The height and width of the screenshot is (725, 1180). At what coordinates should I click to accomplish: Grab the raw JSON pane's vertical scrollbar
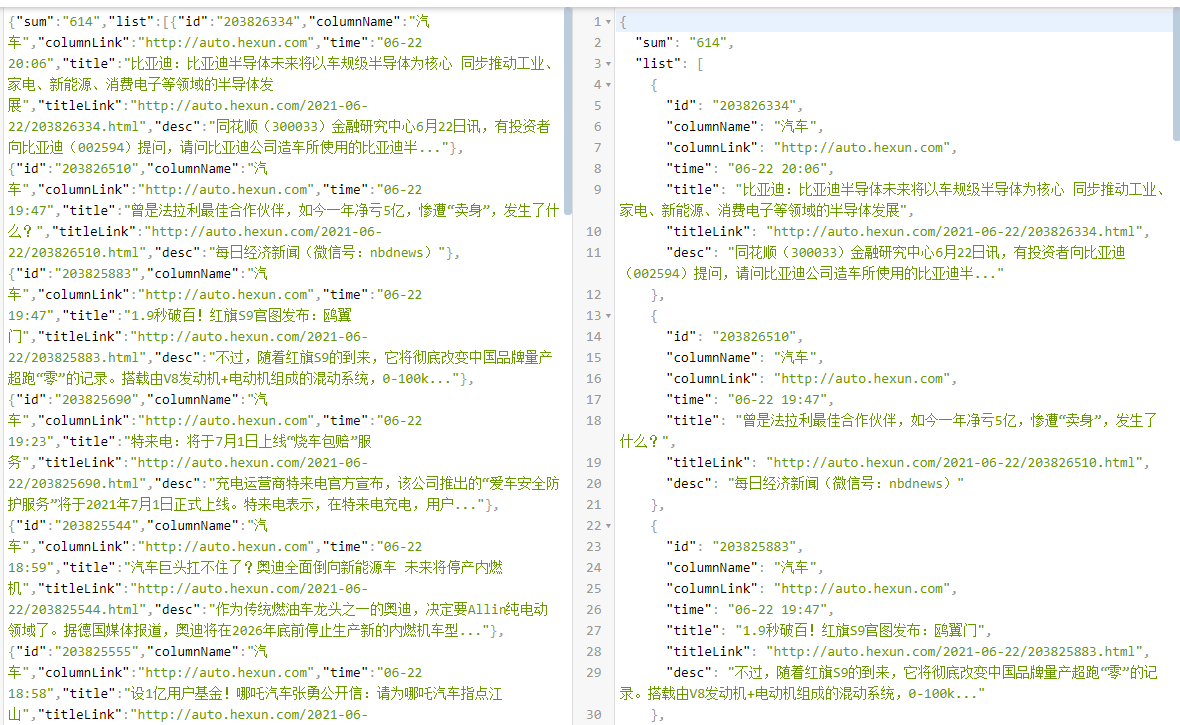point(568,111)
